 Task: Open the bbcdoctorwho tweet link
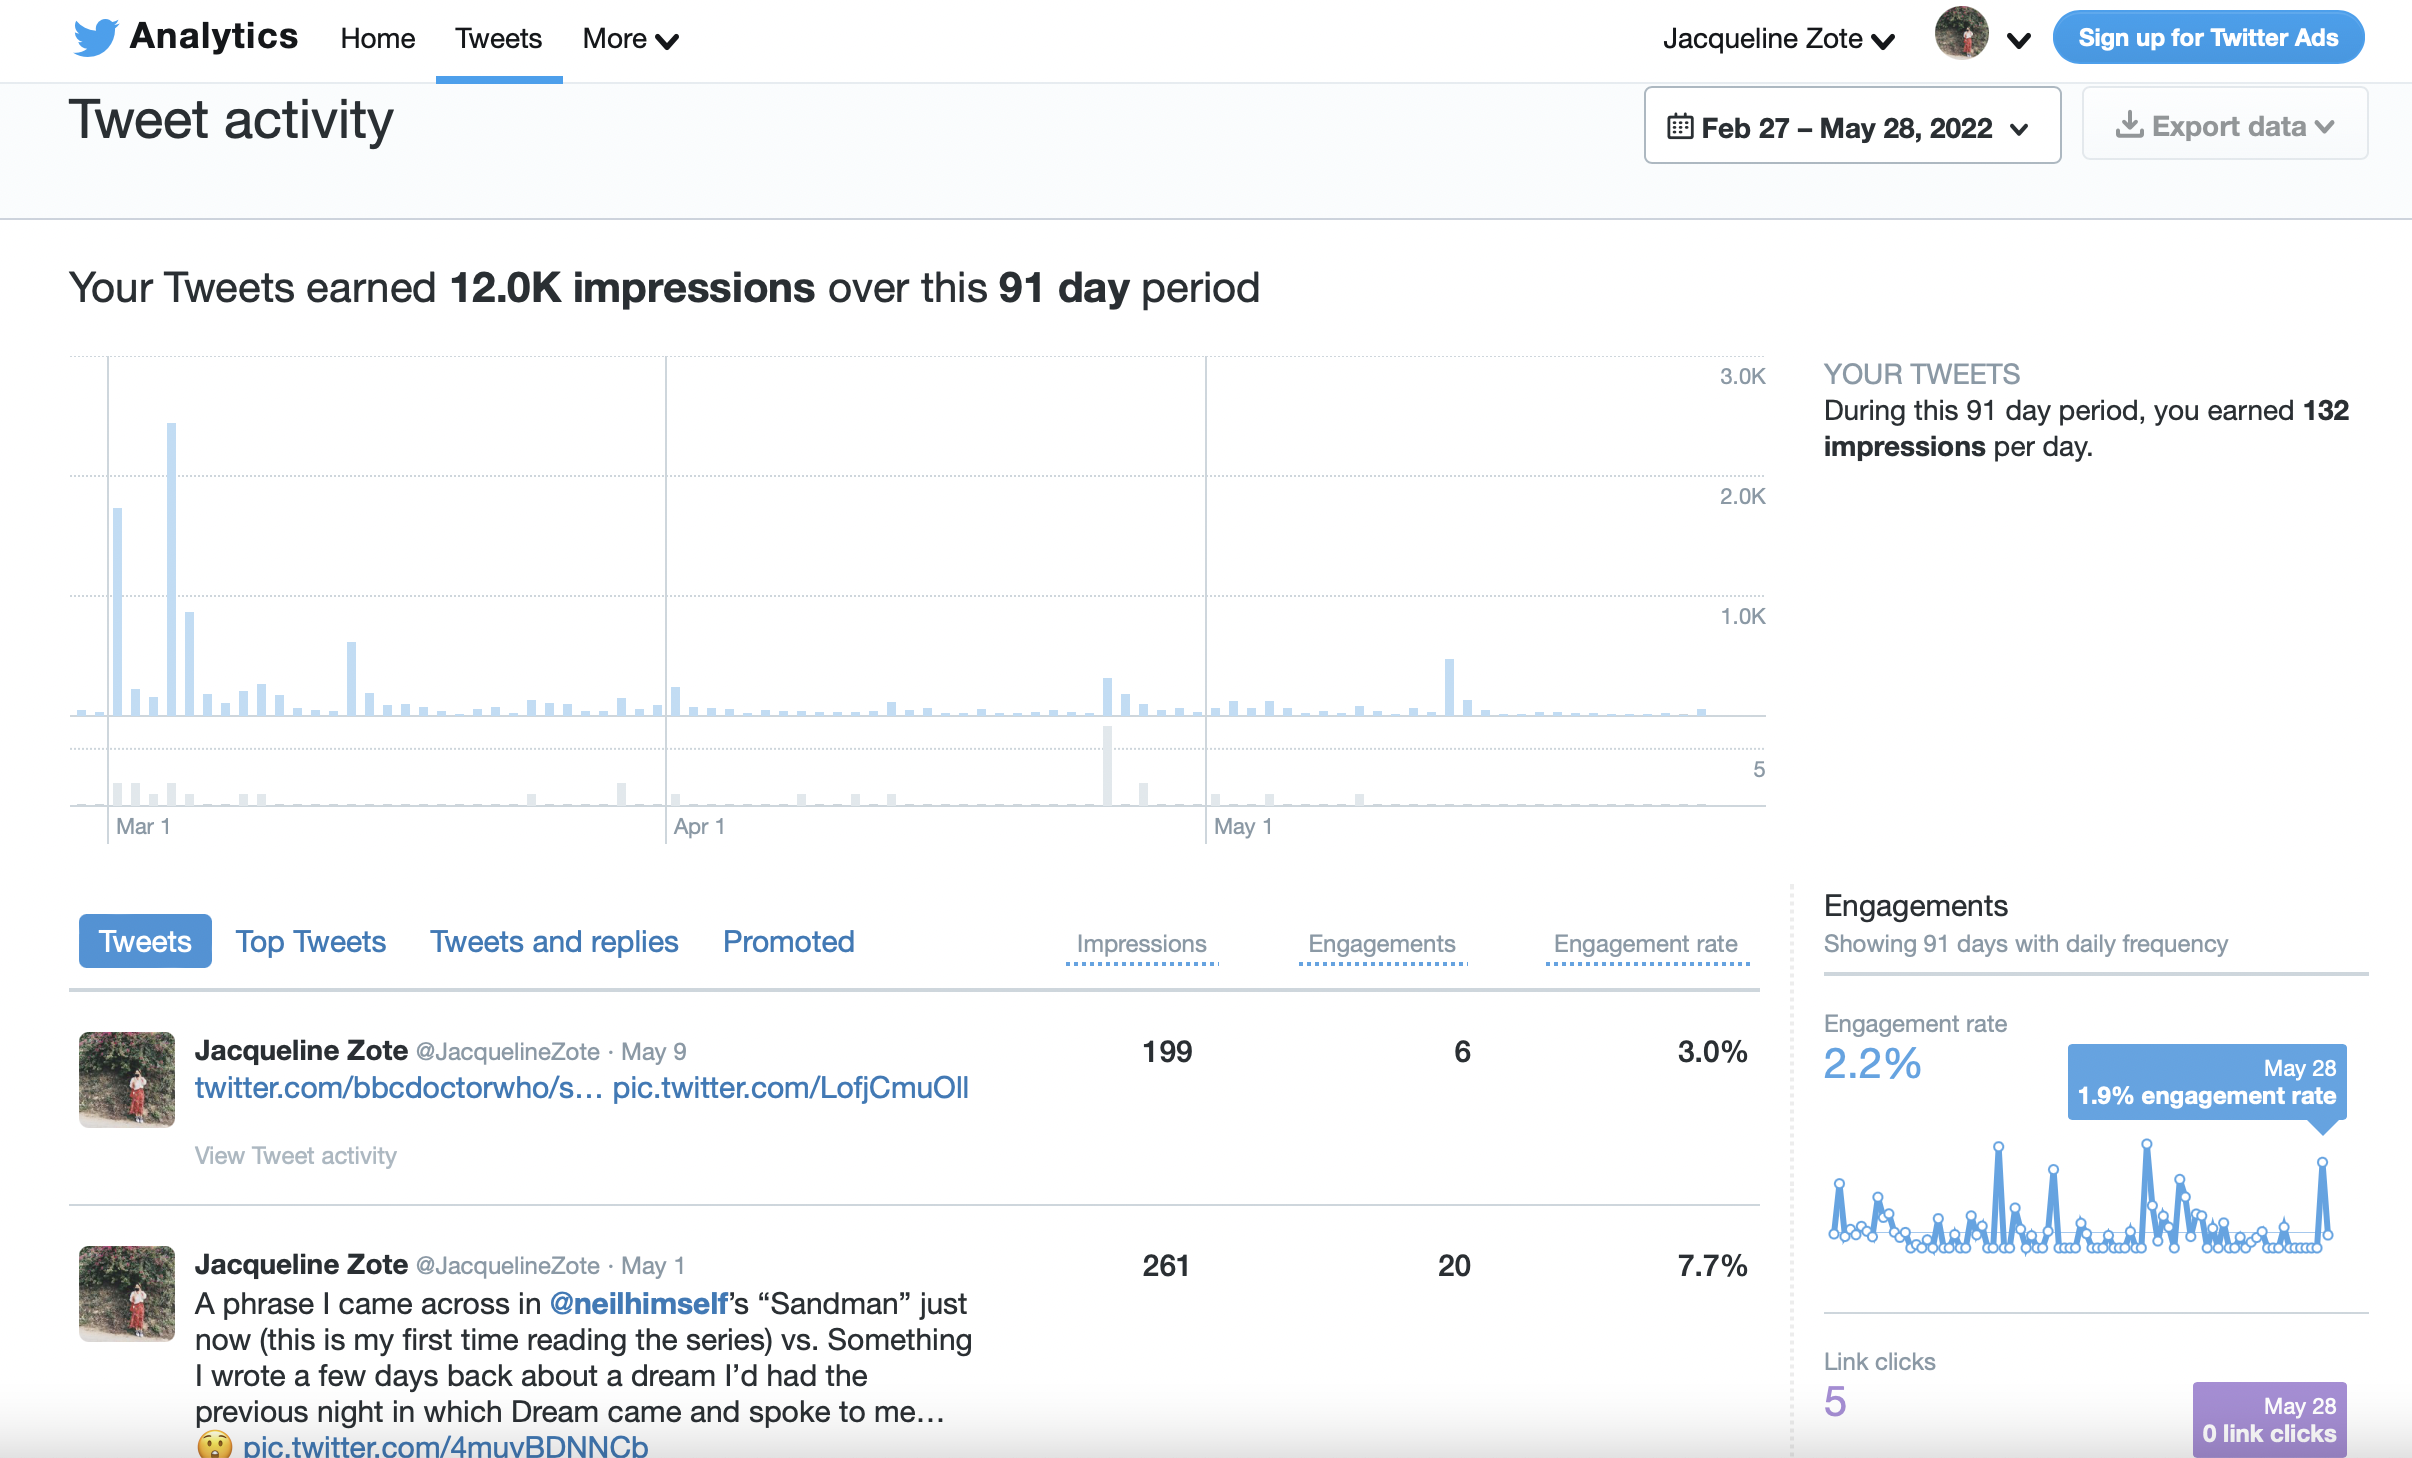coord(398,1087)
